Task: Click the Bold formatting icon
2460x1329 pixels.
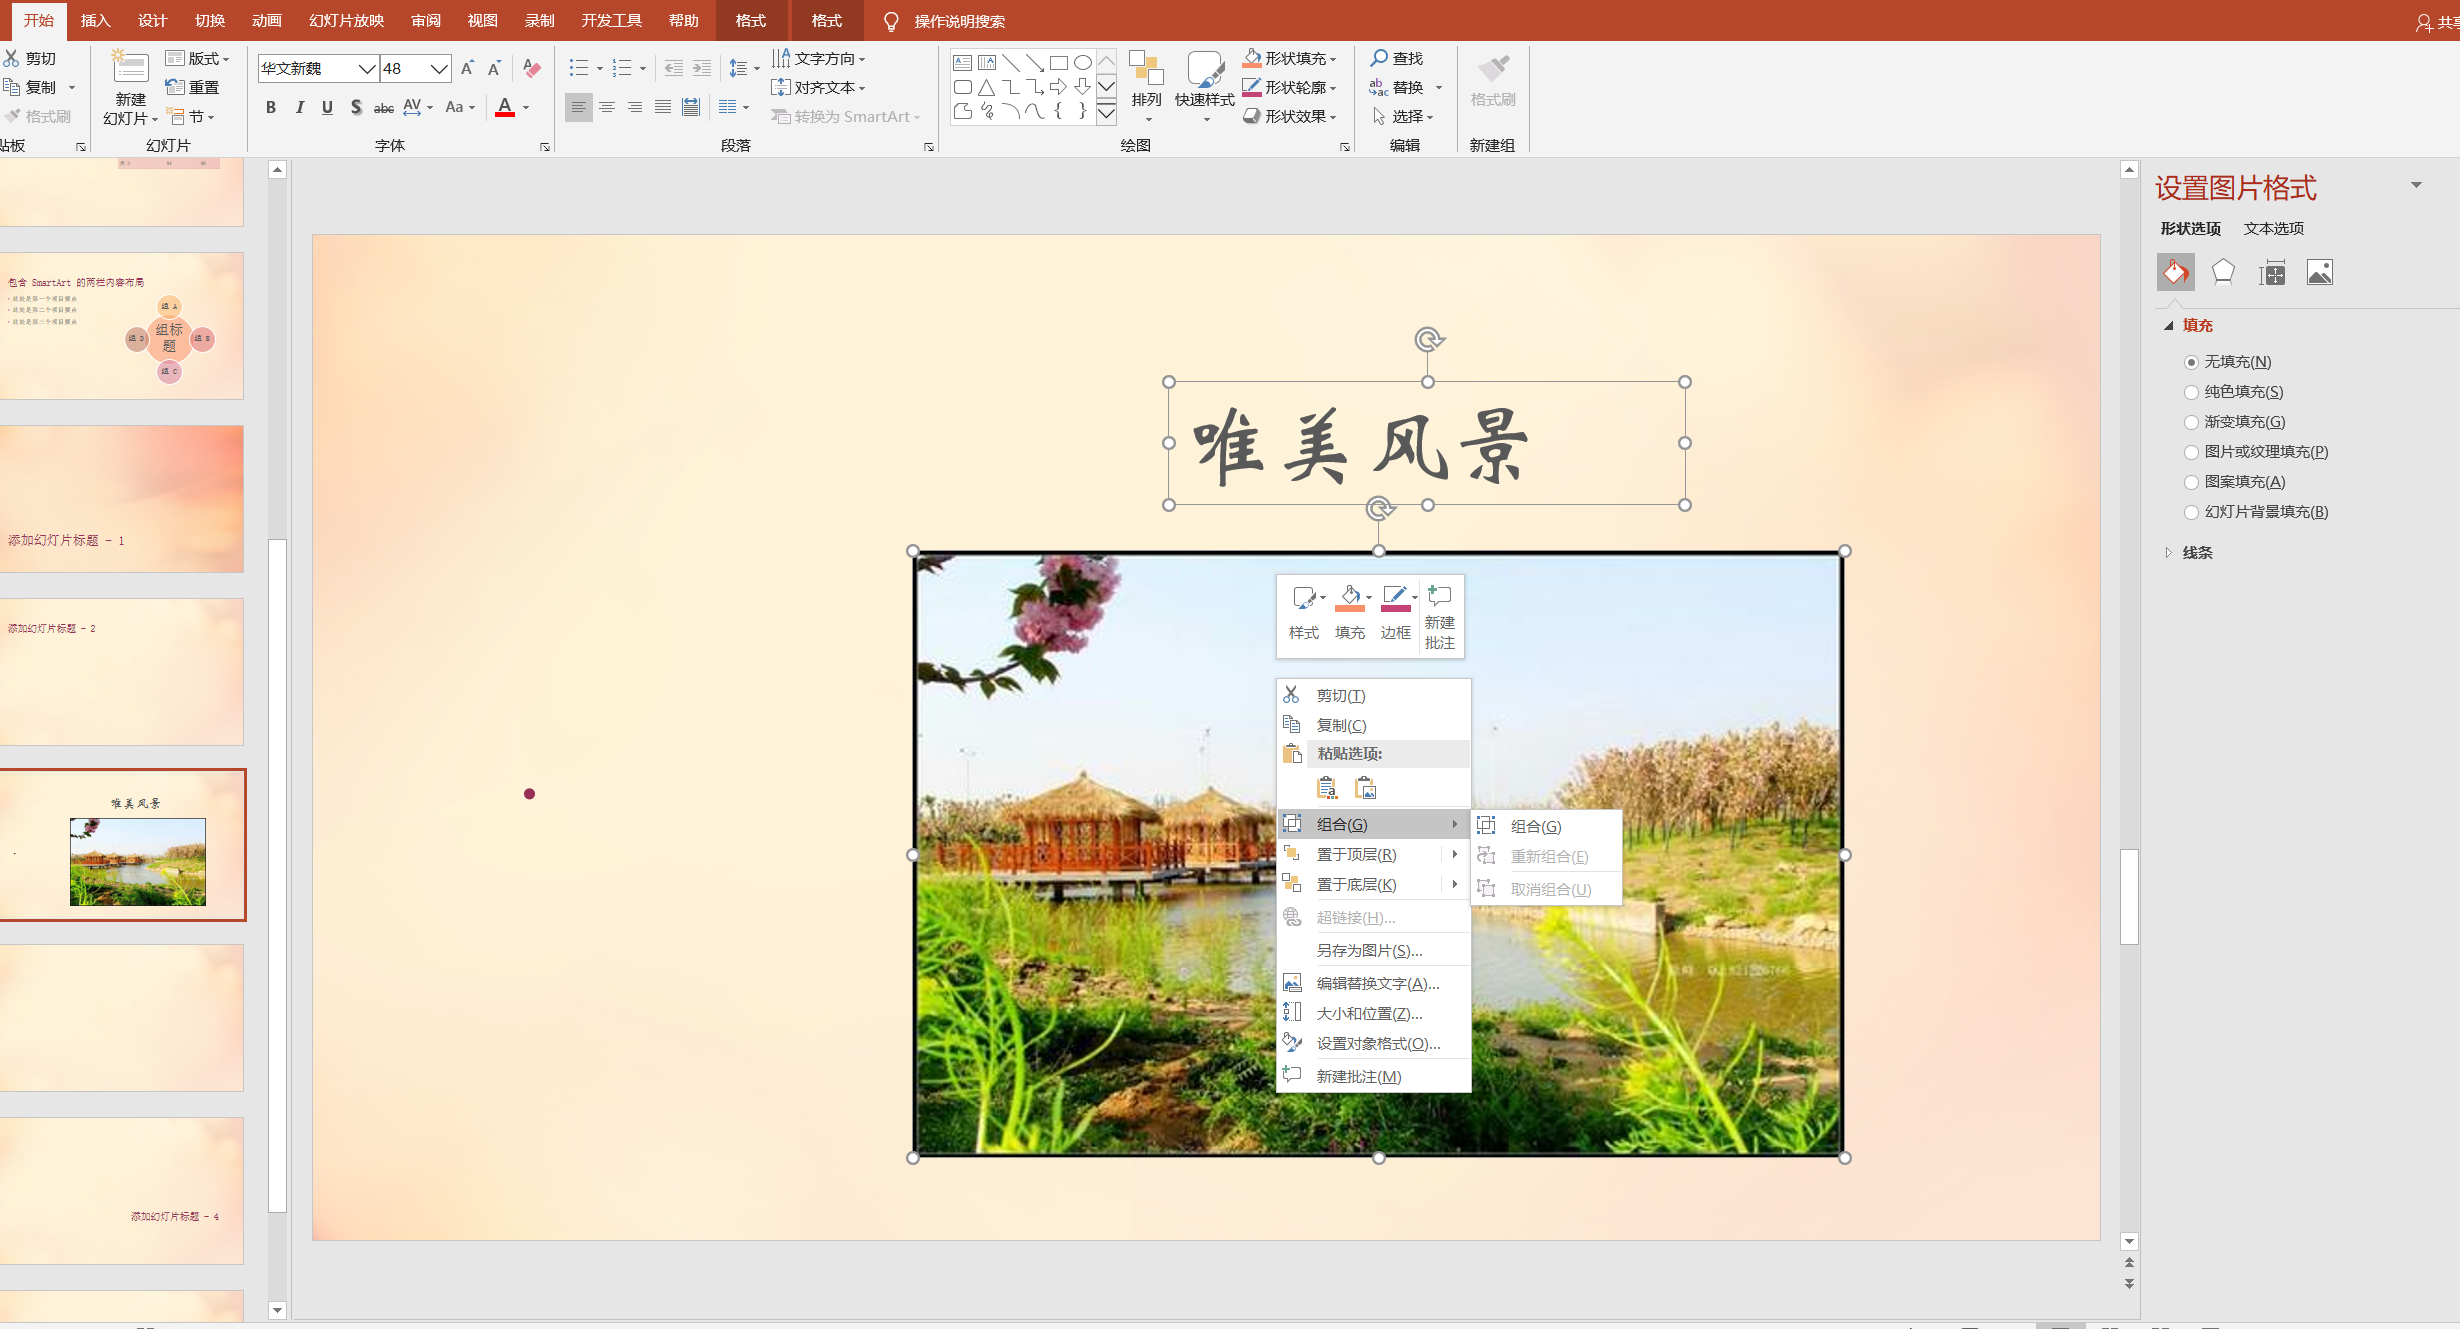Action: [271, 107]
